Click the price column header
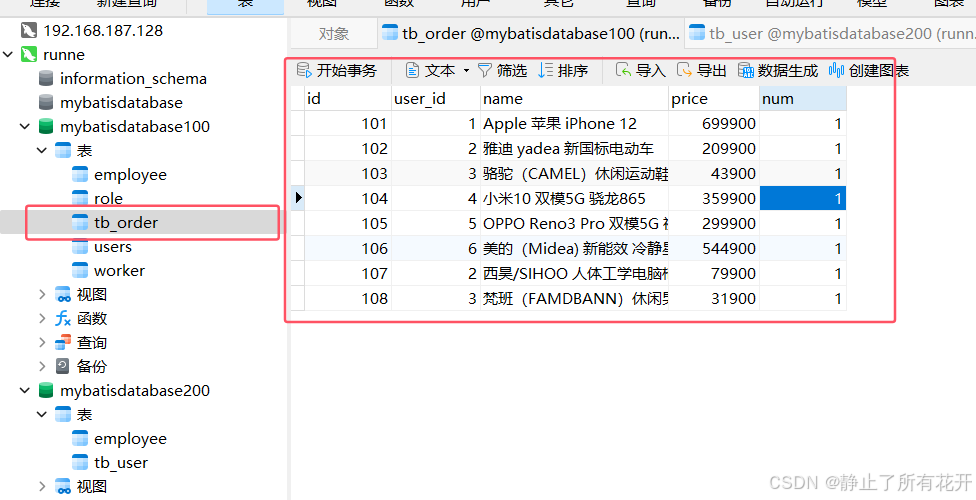Screen dimensions: 976x500 click(714, 99)
